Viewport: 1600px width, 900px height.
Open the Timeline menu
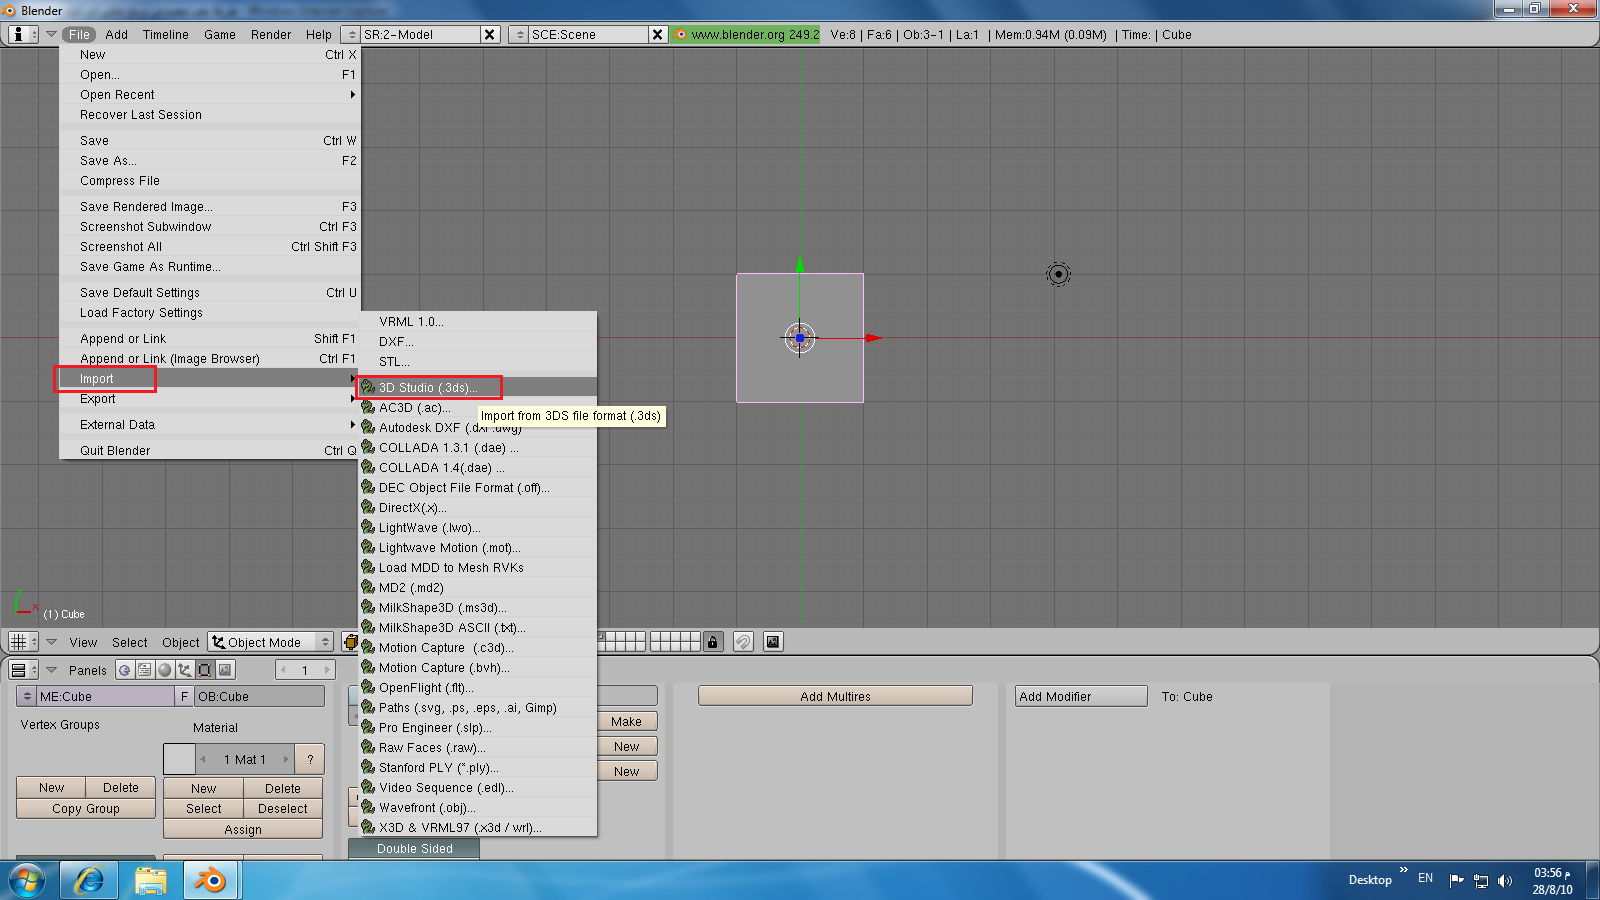point(165,34)
